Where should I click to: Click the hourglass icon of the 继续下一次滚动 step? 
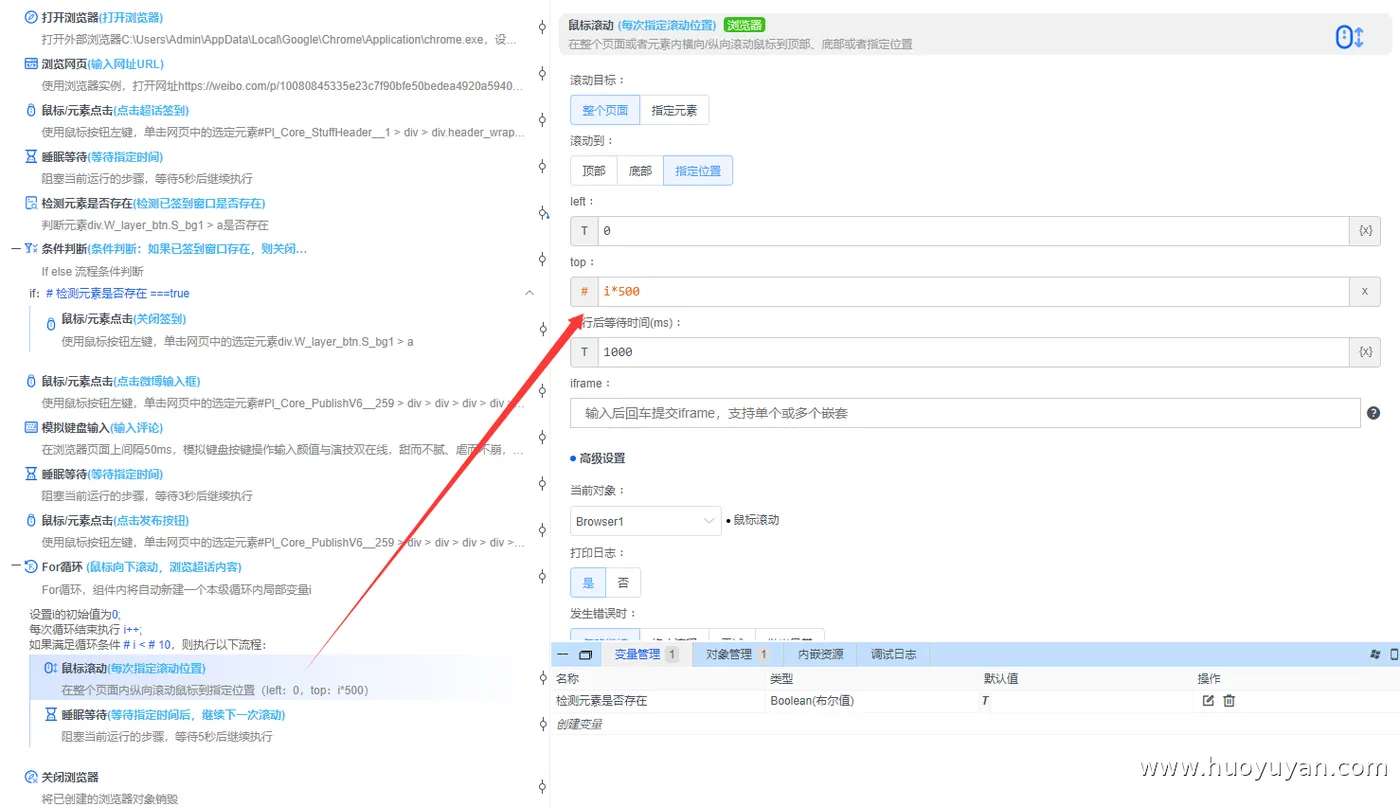(x=51, y=715)
